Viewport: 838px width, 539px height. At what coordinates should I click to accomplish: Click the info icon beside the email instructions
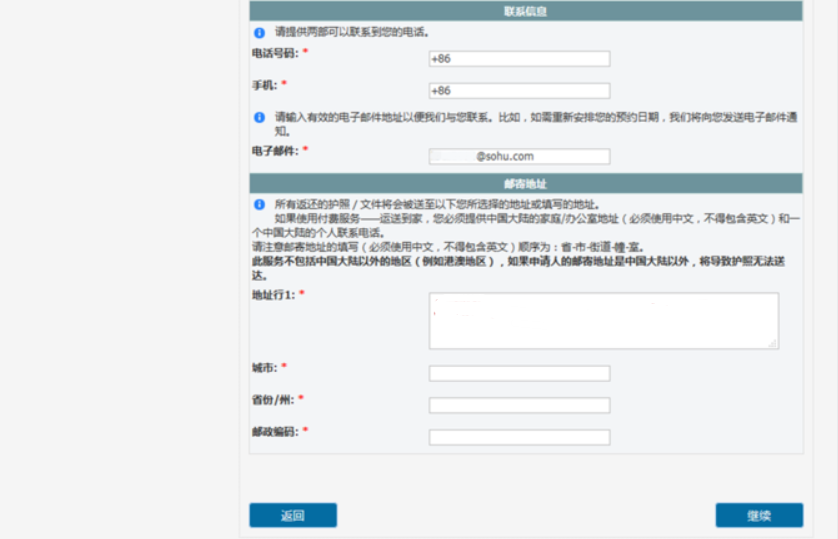pos(259,117)
